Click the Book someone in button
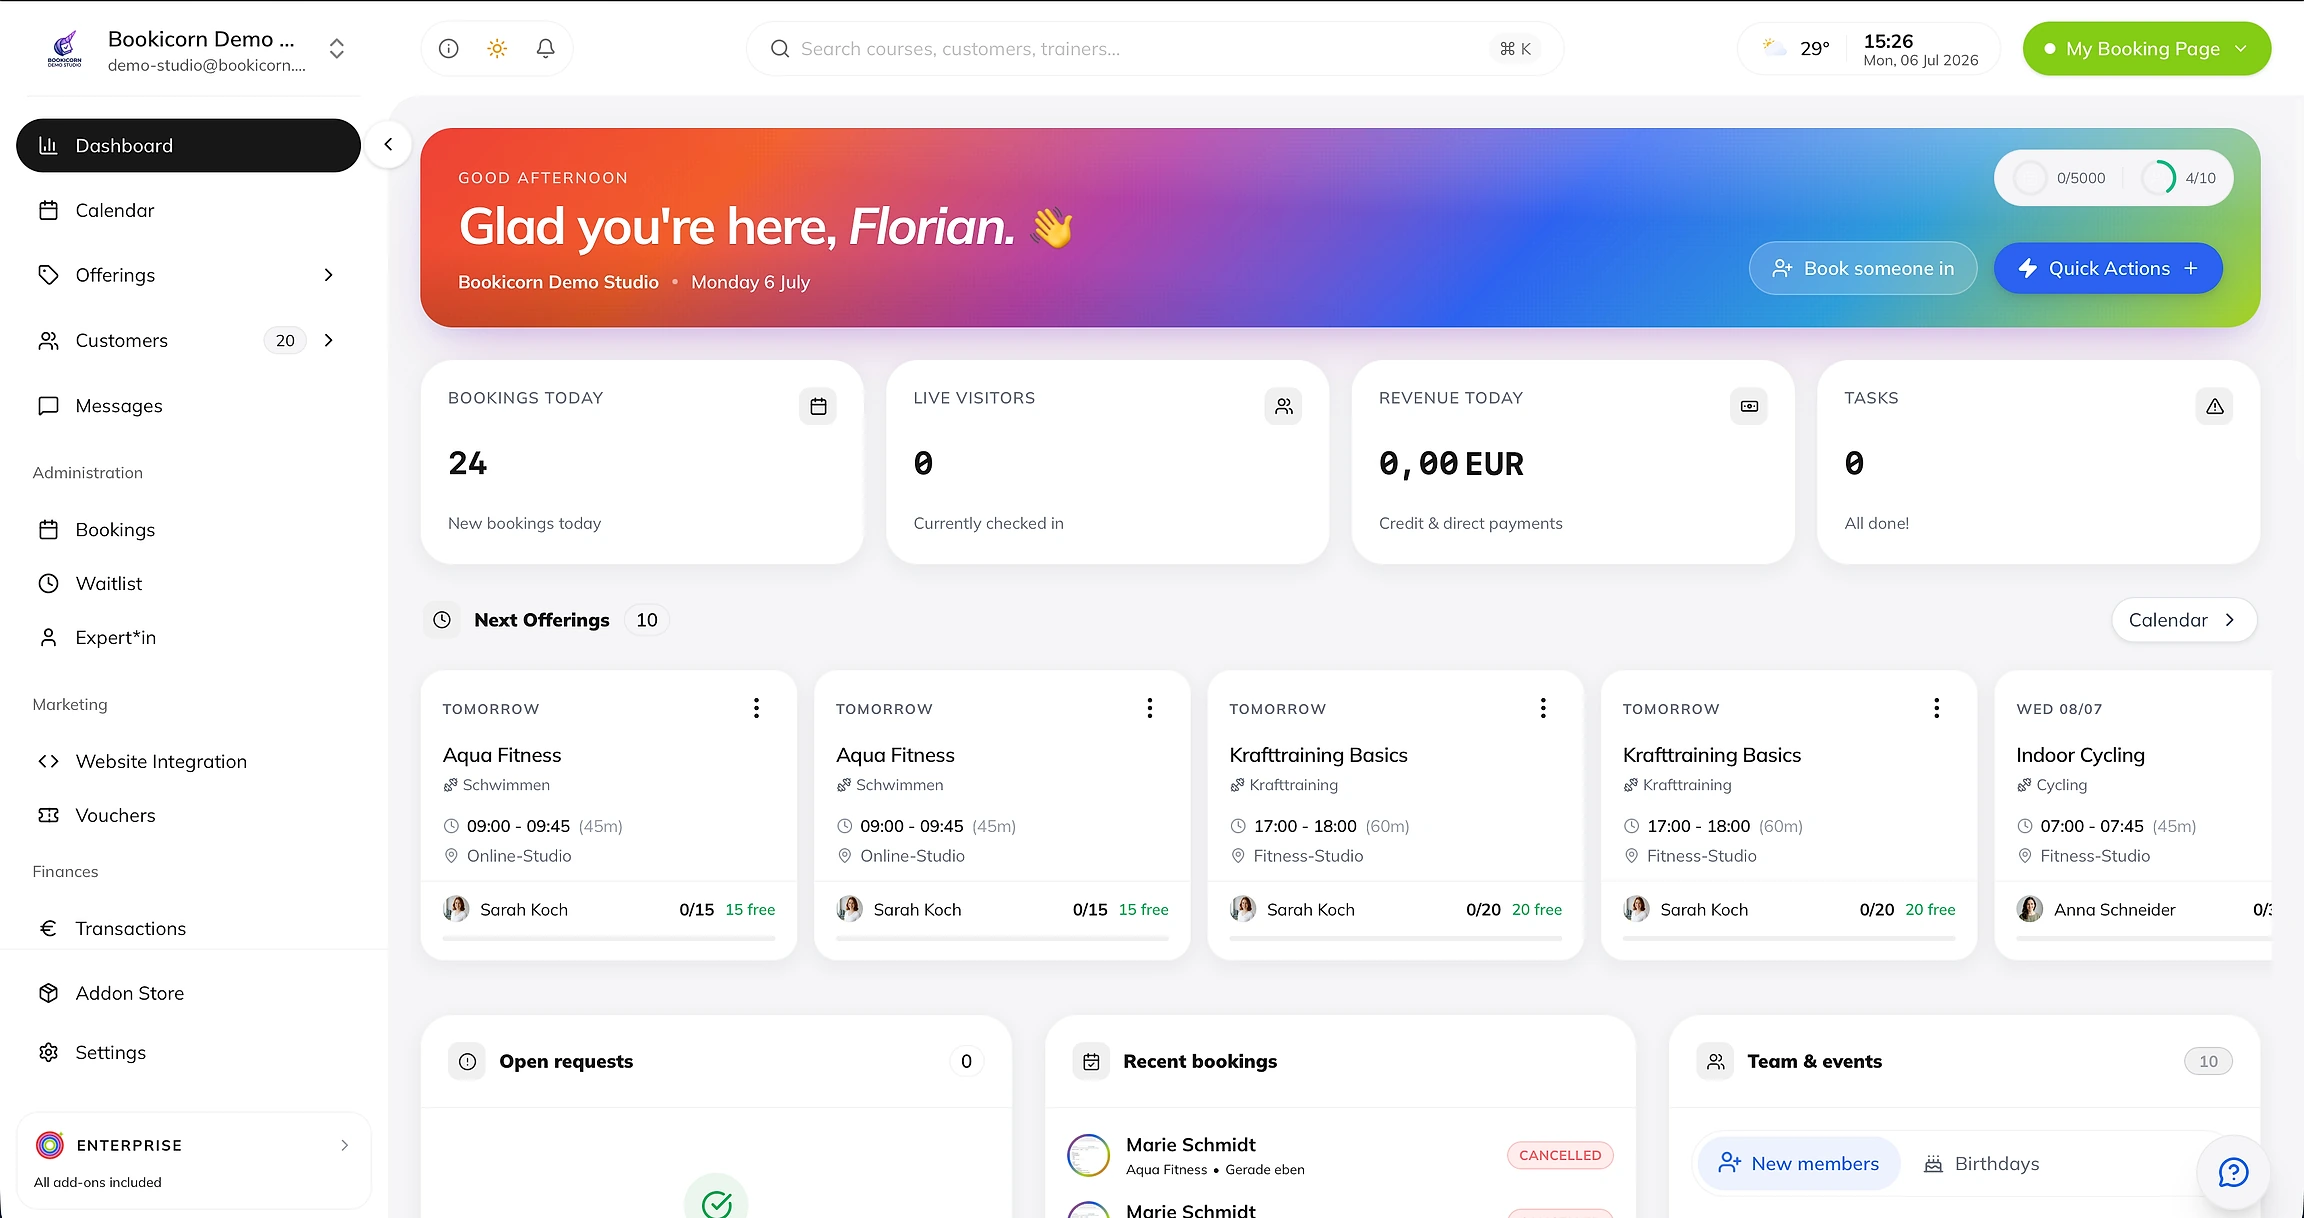2304x1218 pixels. pos(1863,268)
